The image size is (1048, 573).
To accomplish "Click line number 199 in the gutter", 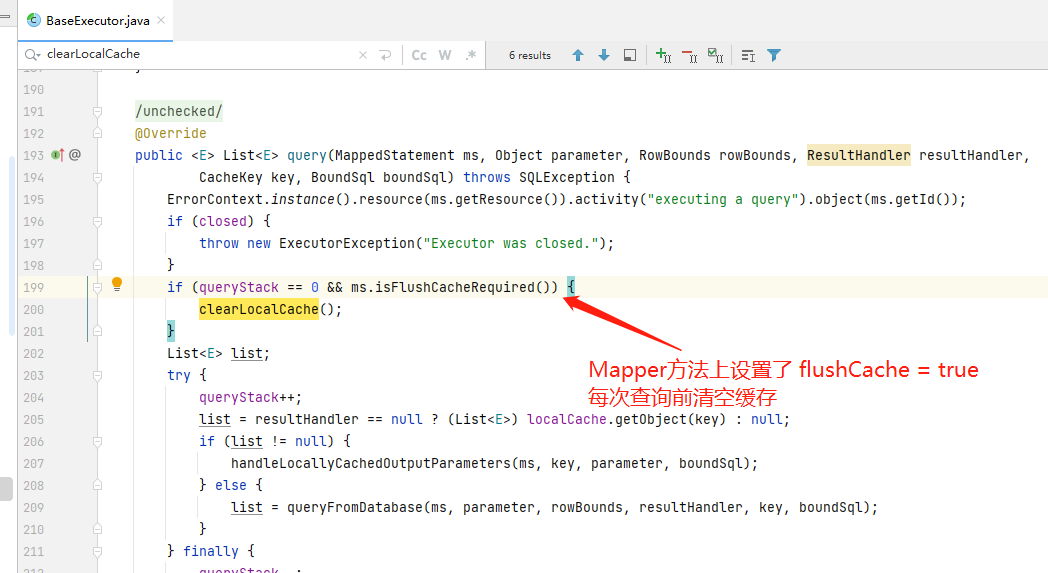I will (33, 288).
